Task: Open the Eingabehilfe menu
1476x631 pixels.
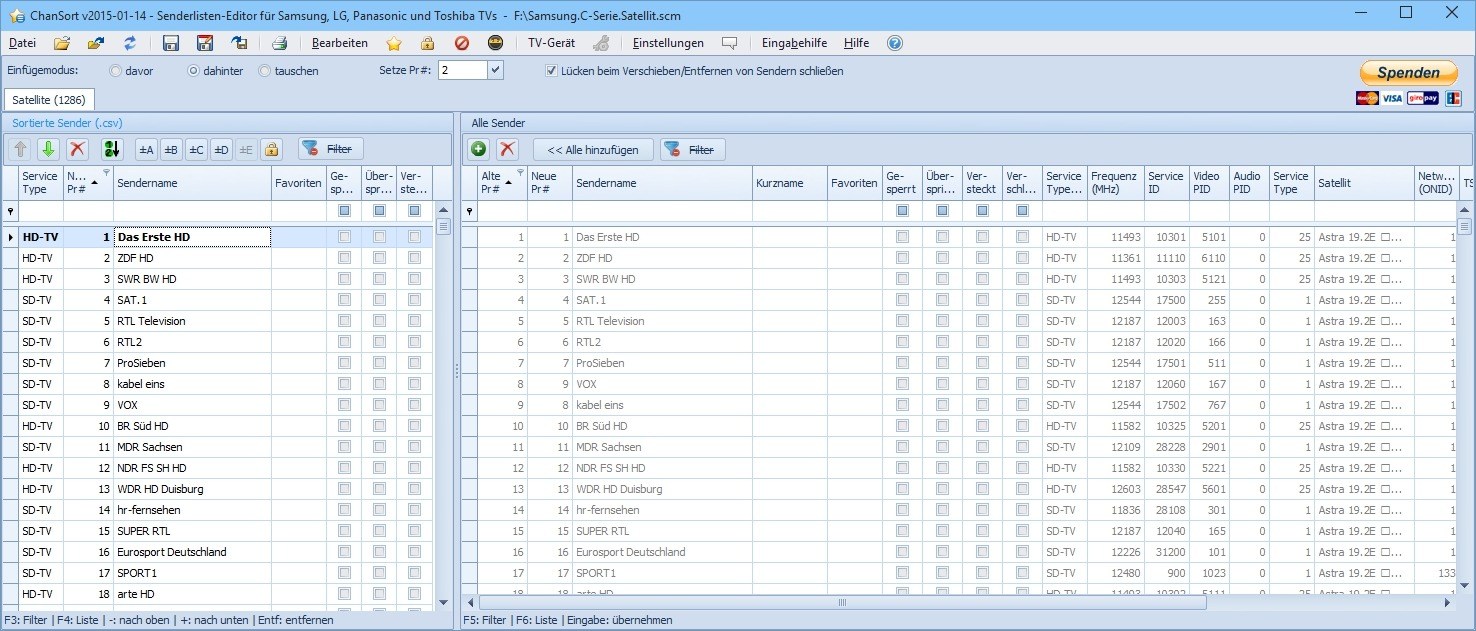Action: click(794, 43)
